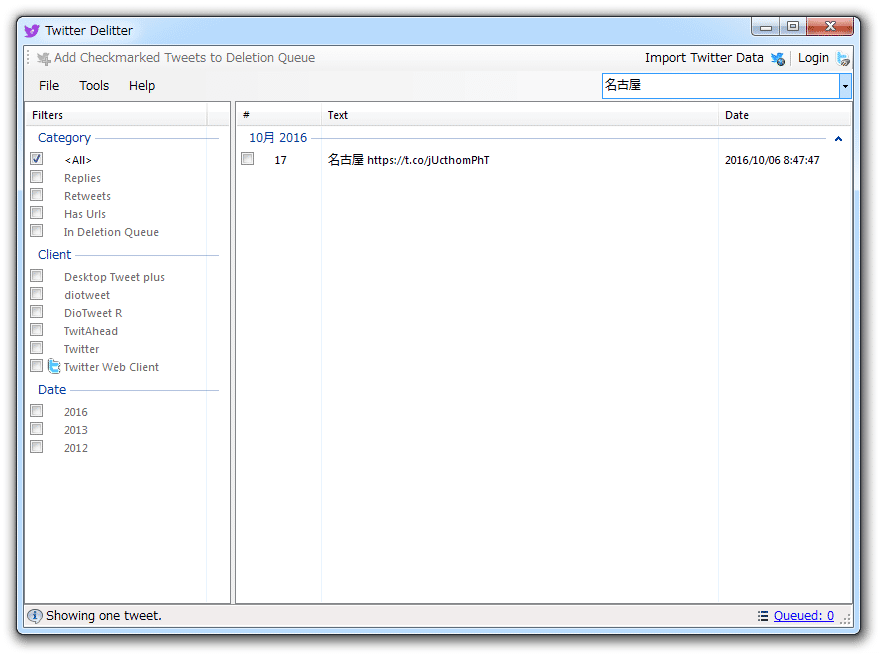Click the Twitter Delitter bird icon in title bar
The width and height of the screenshot is (882, 656).
pos(32,30)
